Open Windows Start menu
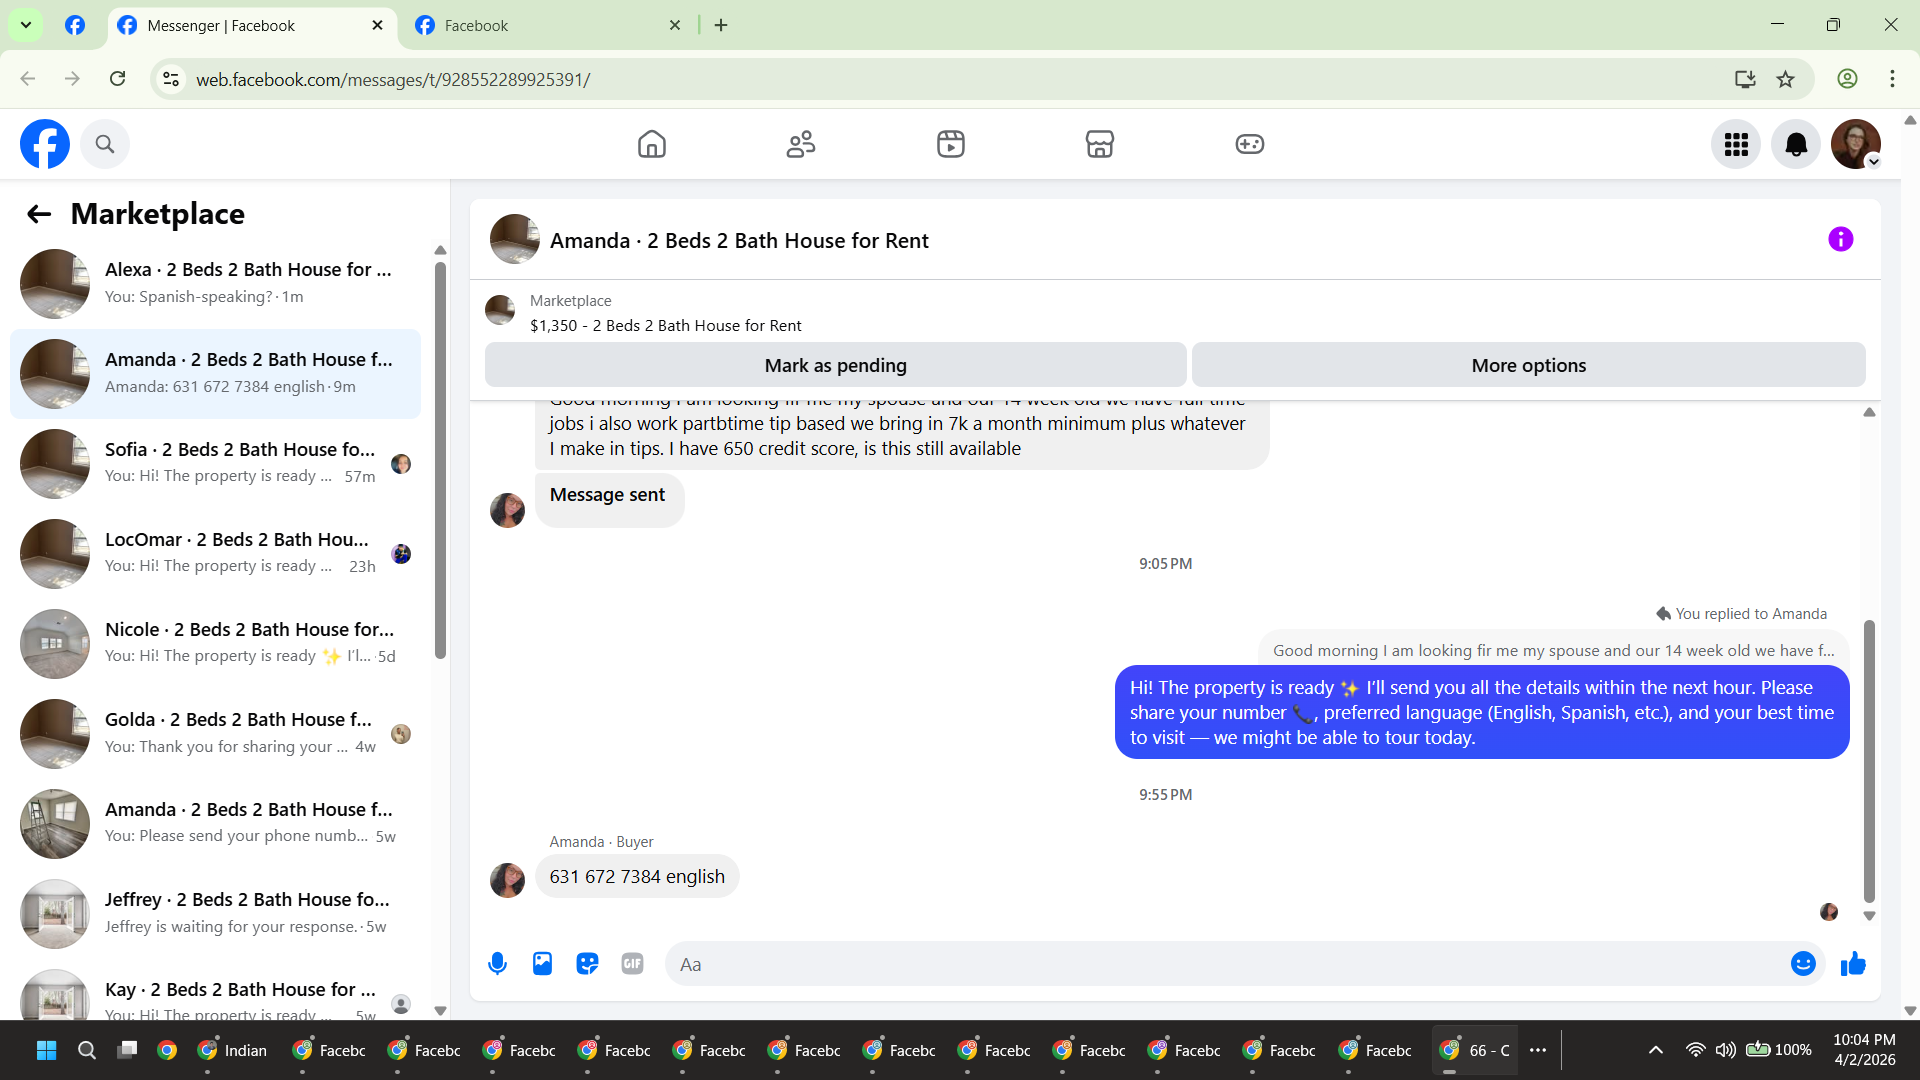Image resolution: width=1920 pixels, height=1080 pixels. [46, 1050]
